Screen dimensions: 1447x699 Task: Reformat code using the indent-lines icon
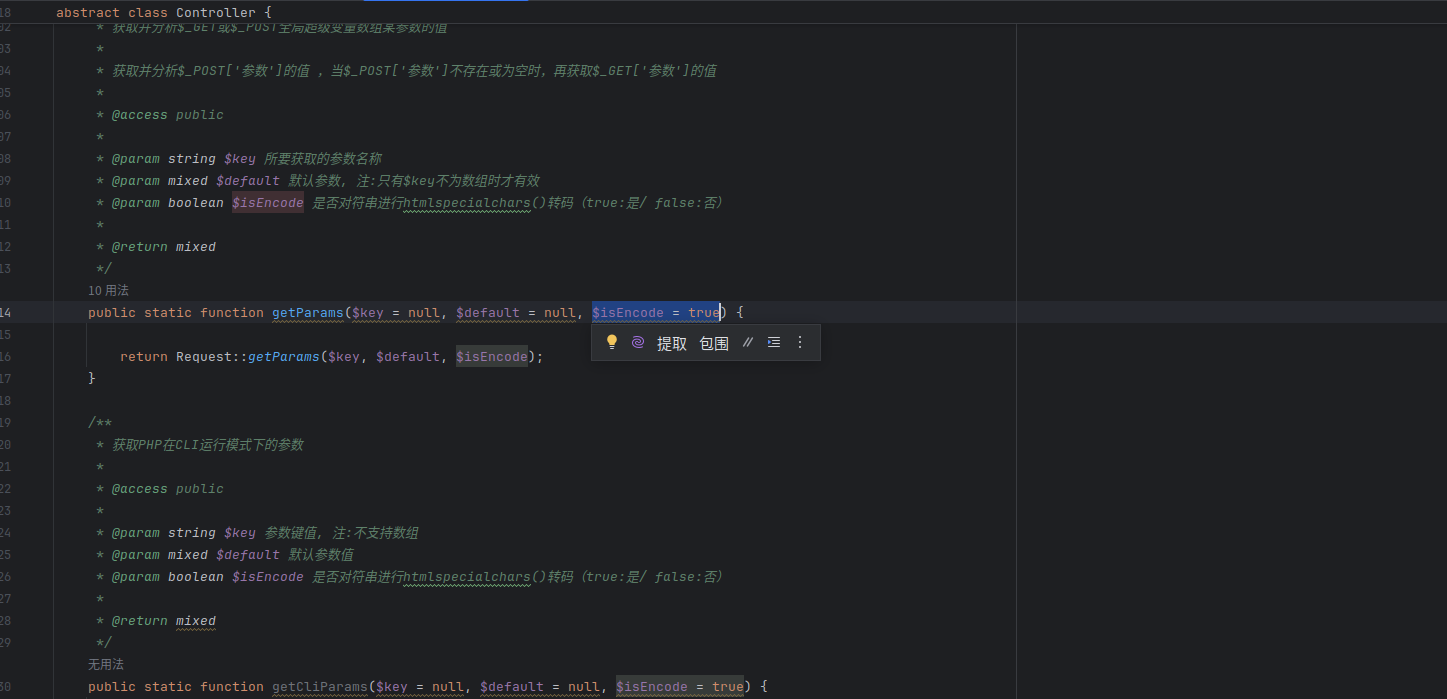pos(773,342)
